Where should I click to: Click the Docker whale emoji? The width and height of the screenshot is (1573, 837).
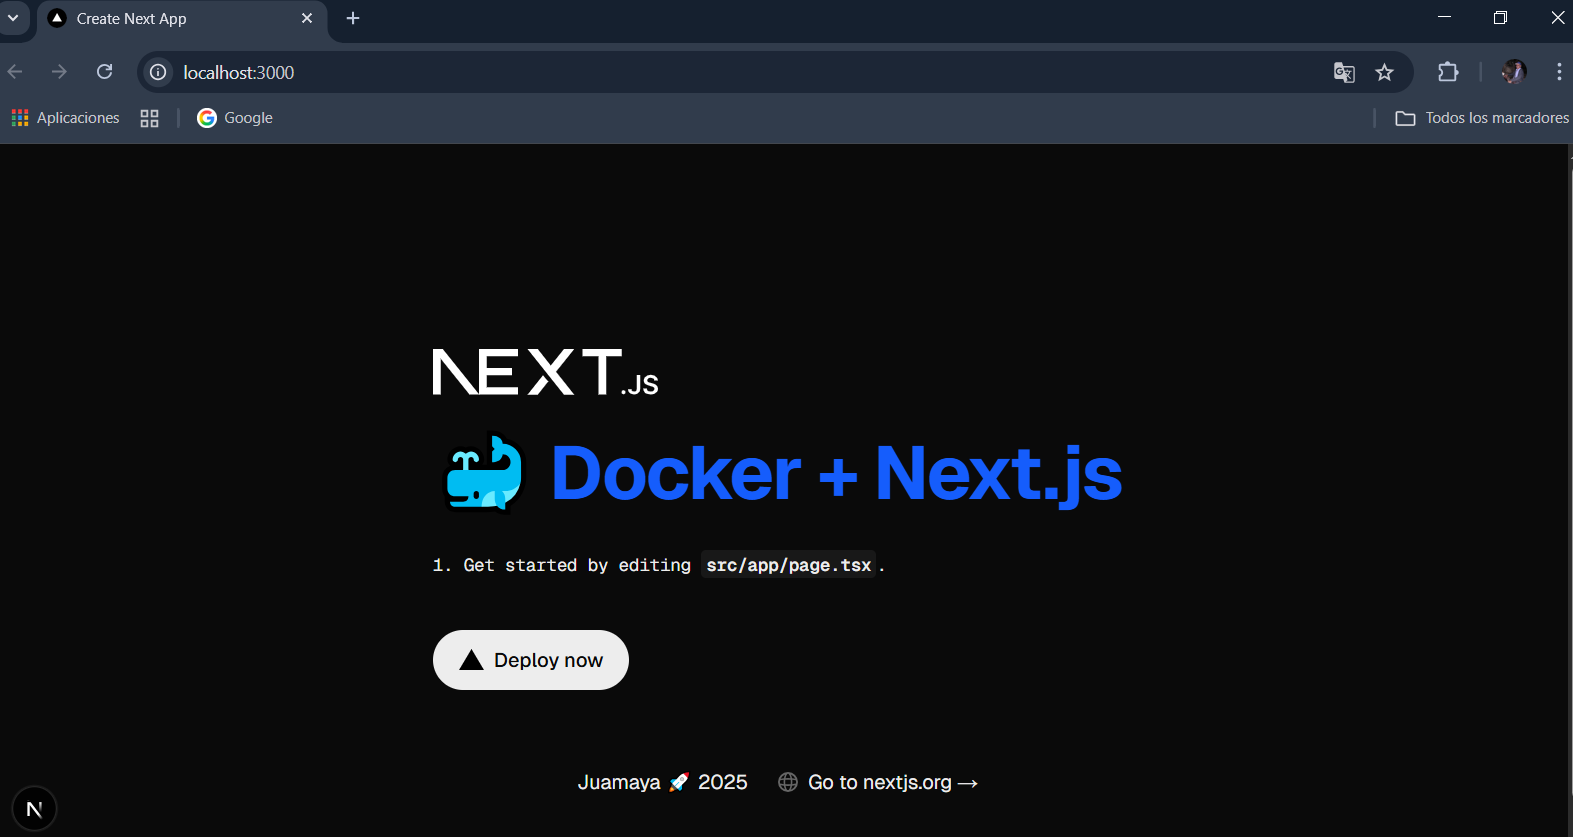[x=484, y=473]
